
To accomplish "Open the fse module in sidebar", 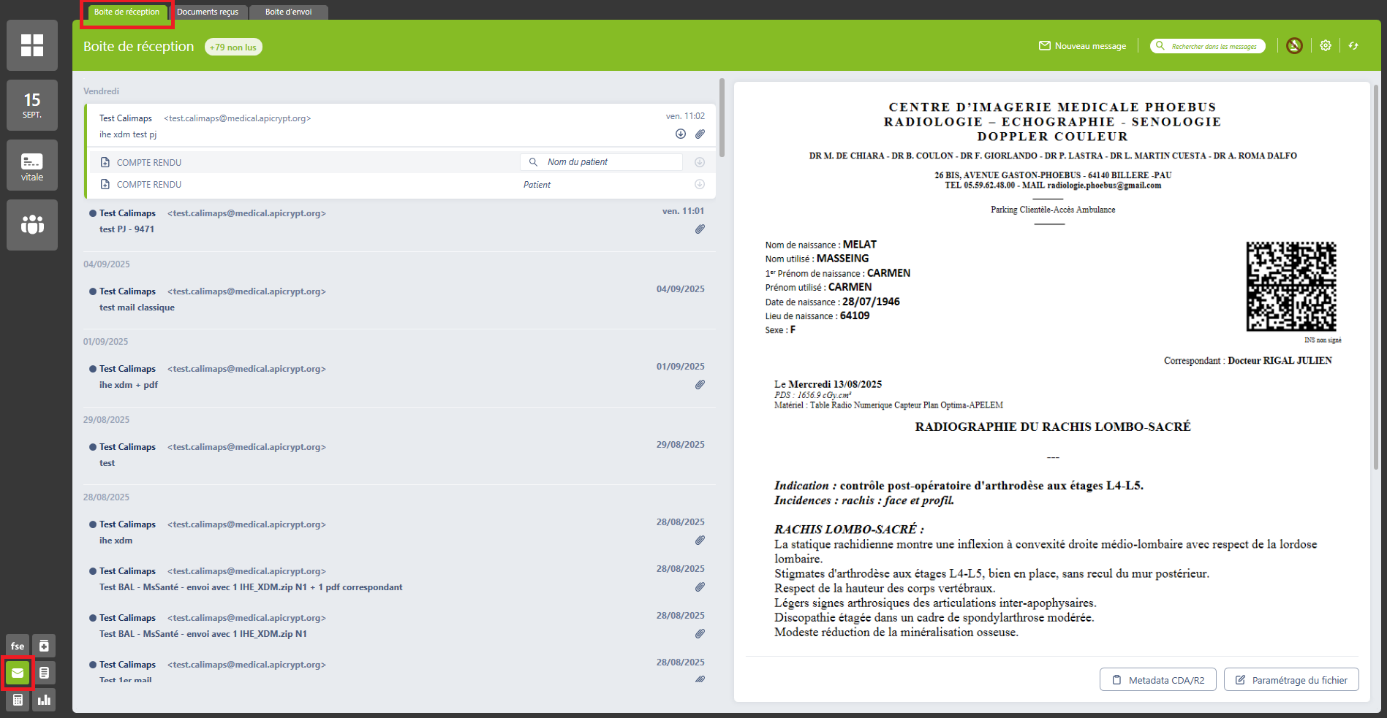I will click(17, 646).
